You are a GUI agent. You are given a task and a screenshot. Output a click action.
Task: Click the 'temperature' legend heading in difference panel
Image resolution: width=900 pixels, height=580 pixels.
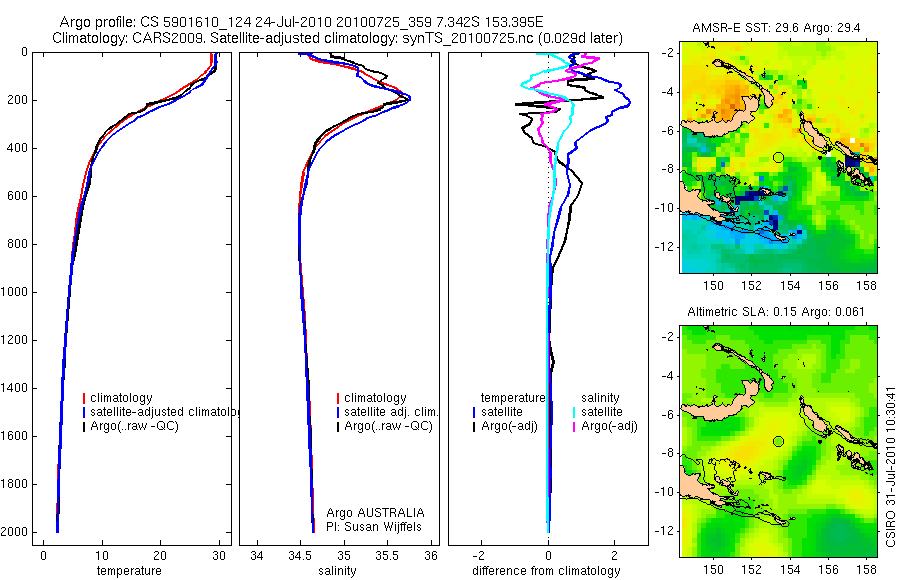pos(513,398)
